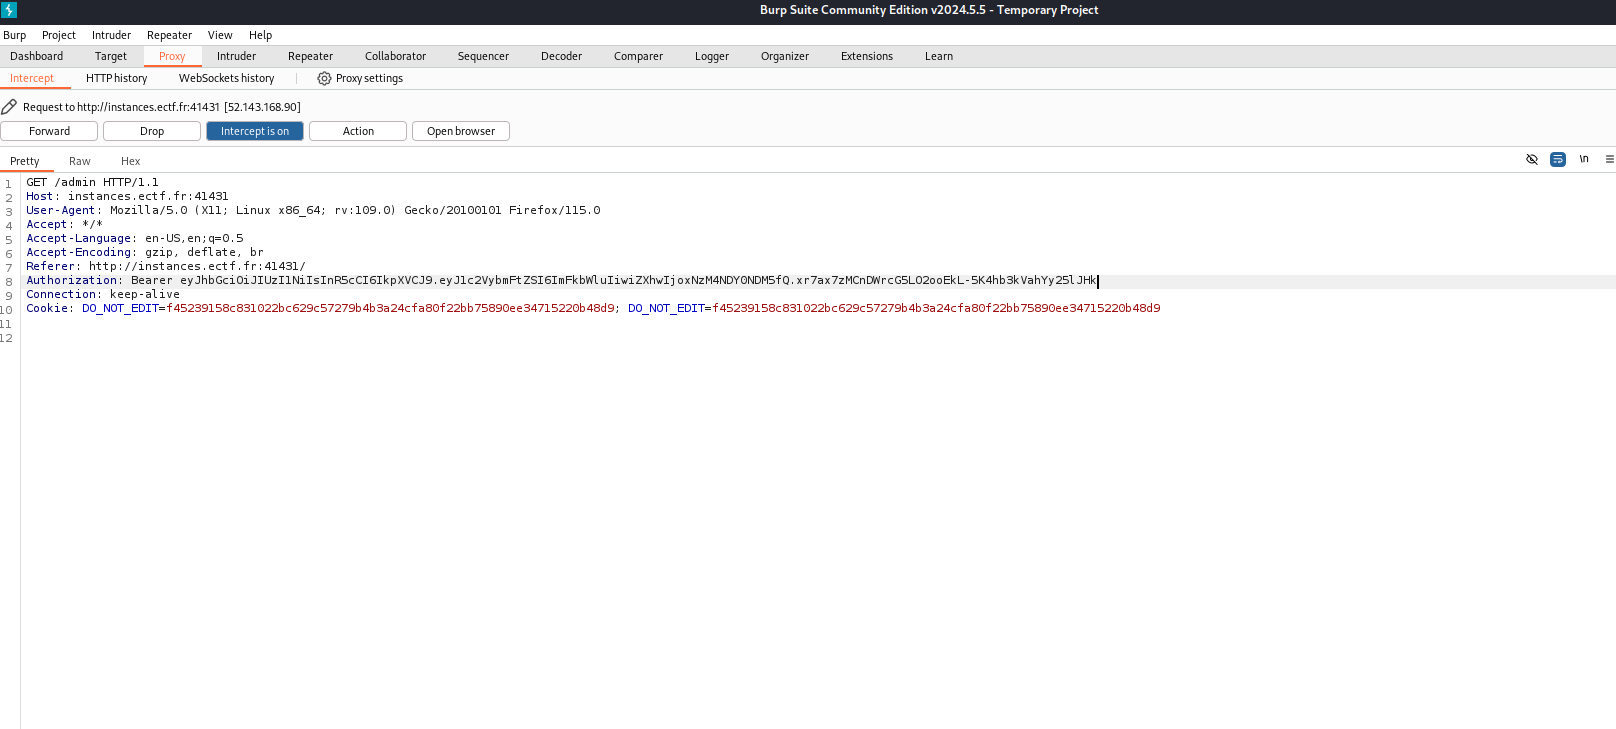Open the View menu

(220, 35)
